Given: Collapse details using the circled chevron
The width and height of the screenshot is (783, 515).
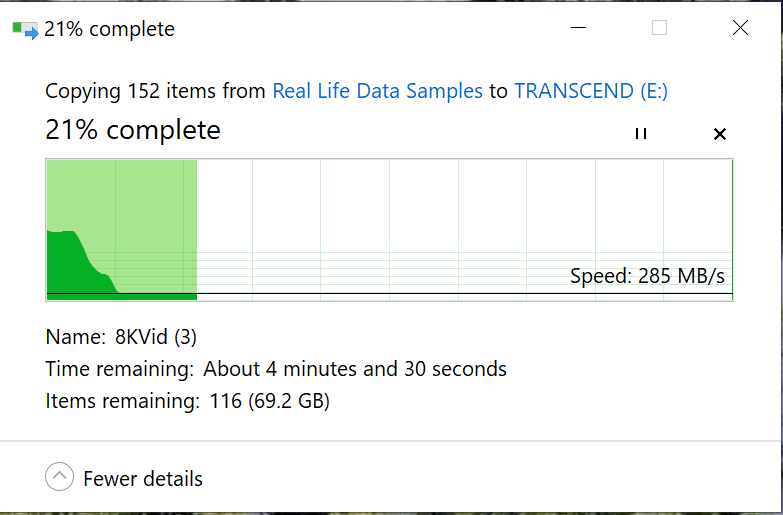Looking at the screenshot, I should click(x=59, y=478).
